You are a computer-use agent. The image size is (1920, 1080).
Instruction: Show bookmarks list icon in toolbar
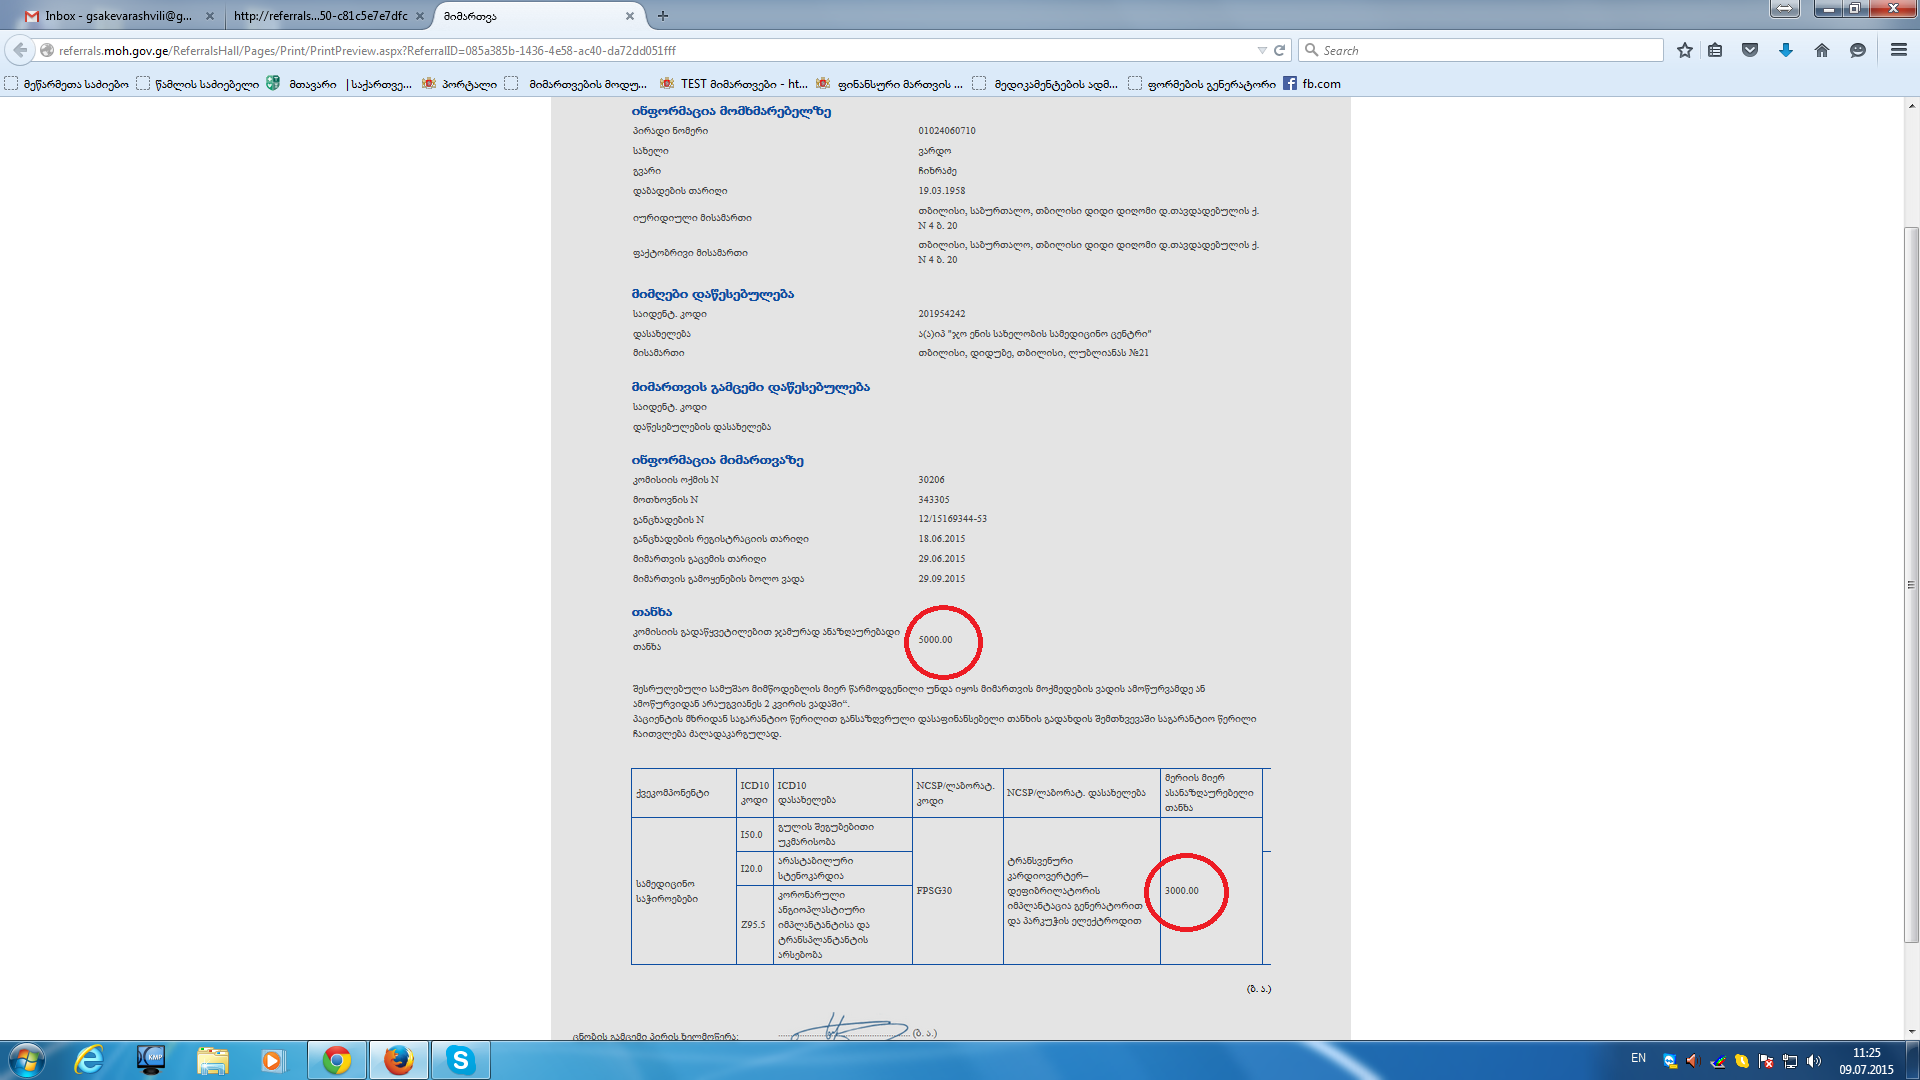pyautogui.click(x=1715, y=50)
